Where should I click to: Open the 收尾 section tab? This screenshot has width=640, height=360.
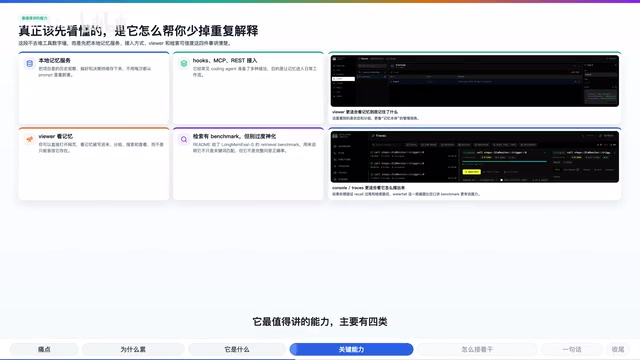point(618,349)
